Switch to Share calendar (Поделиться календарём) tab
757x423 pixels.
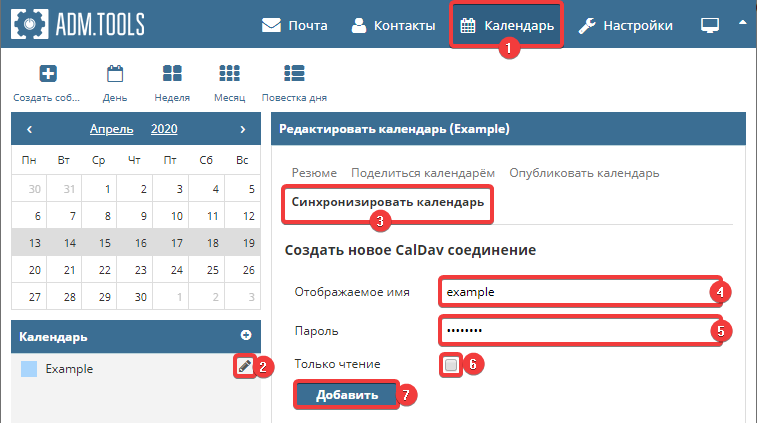(x=423, y=173)
